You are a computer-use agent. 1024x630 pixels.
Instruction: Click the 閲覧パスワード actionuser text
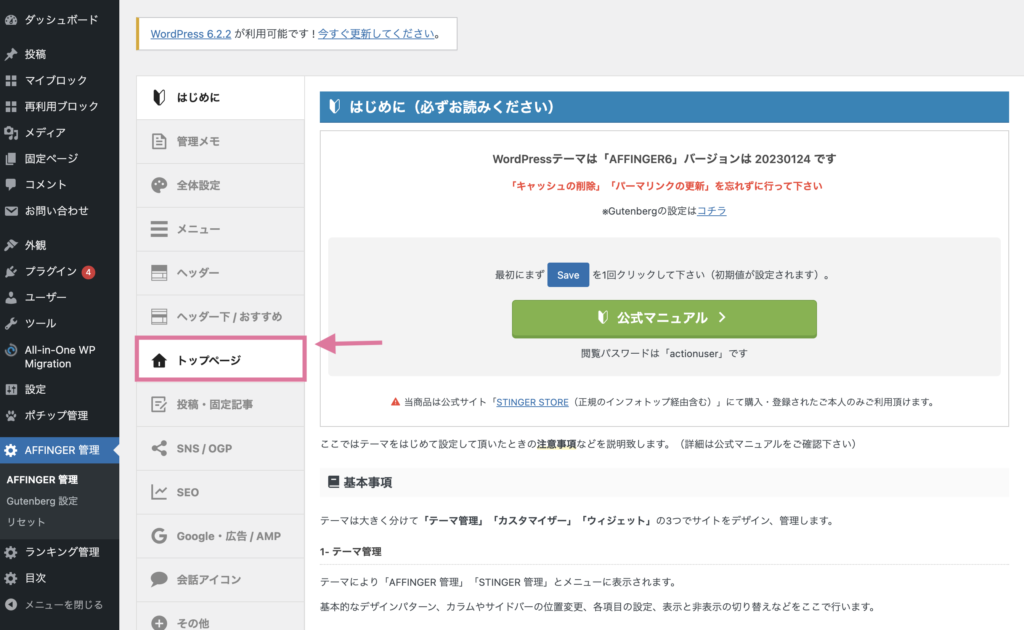click(x=664, y=353)
